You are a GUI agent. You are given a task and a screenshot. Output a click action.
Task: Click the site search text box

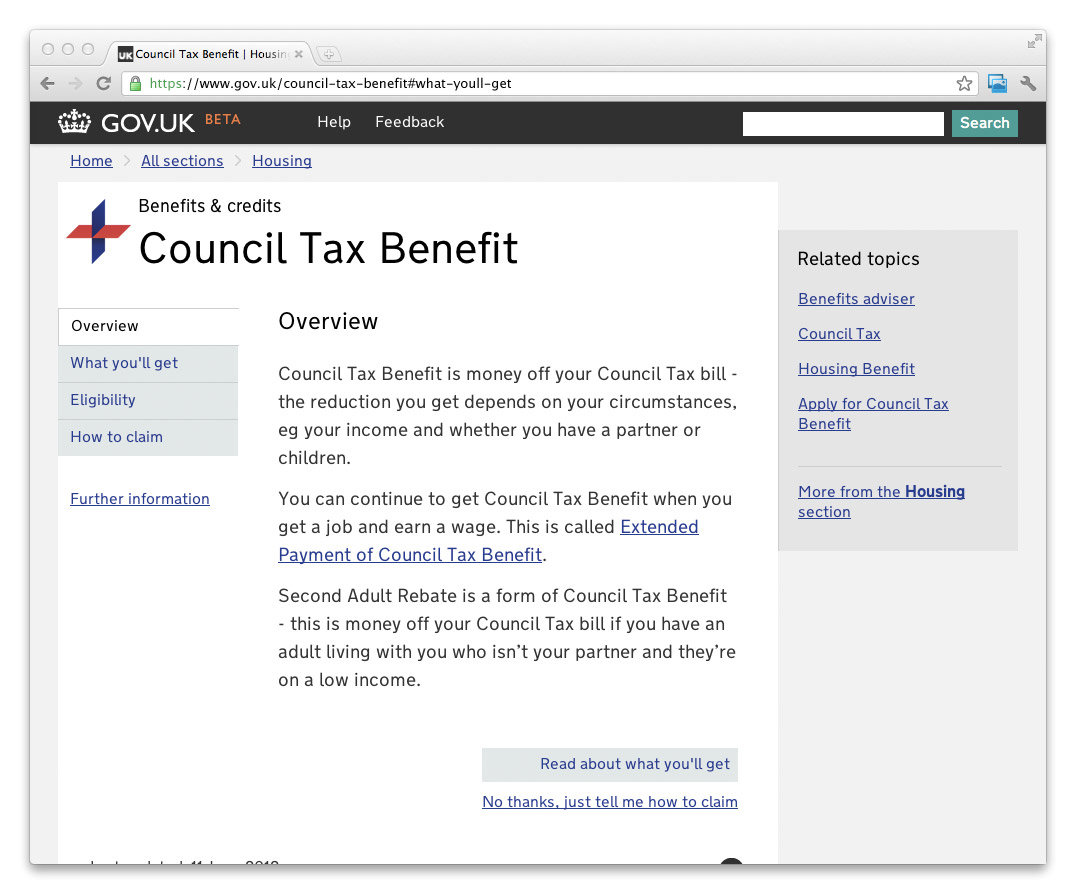pos(843,124)
